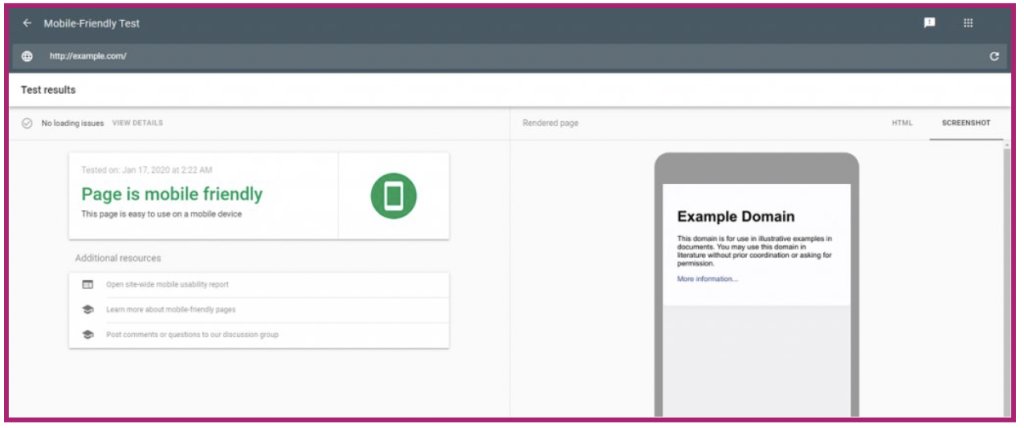
Task: Open site-wide mobile usability report link
Action: coord(167,284)
